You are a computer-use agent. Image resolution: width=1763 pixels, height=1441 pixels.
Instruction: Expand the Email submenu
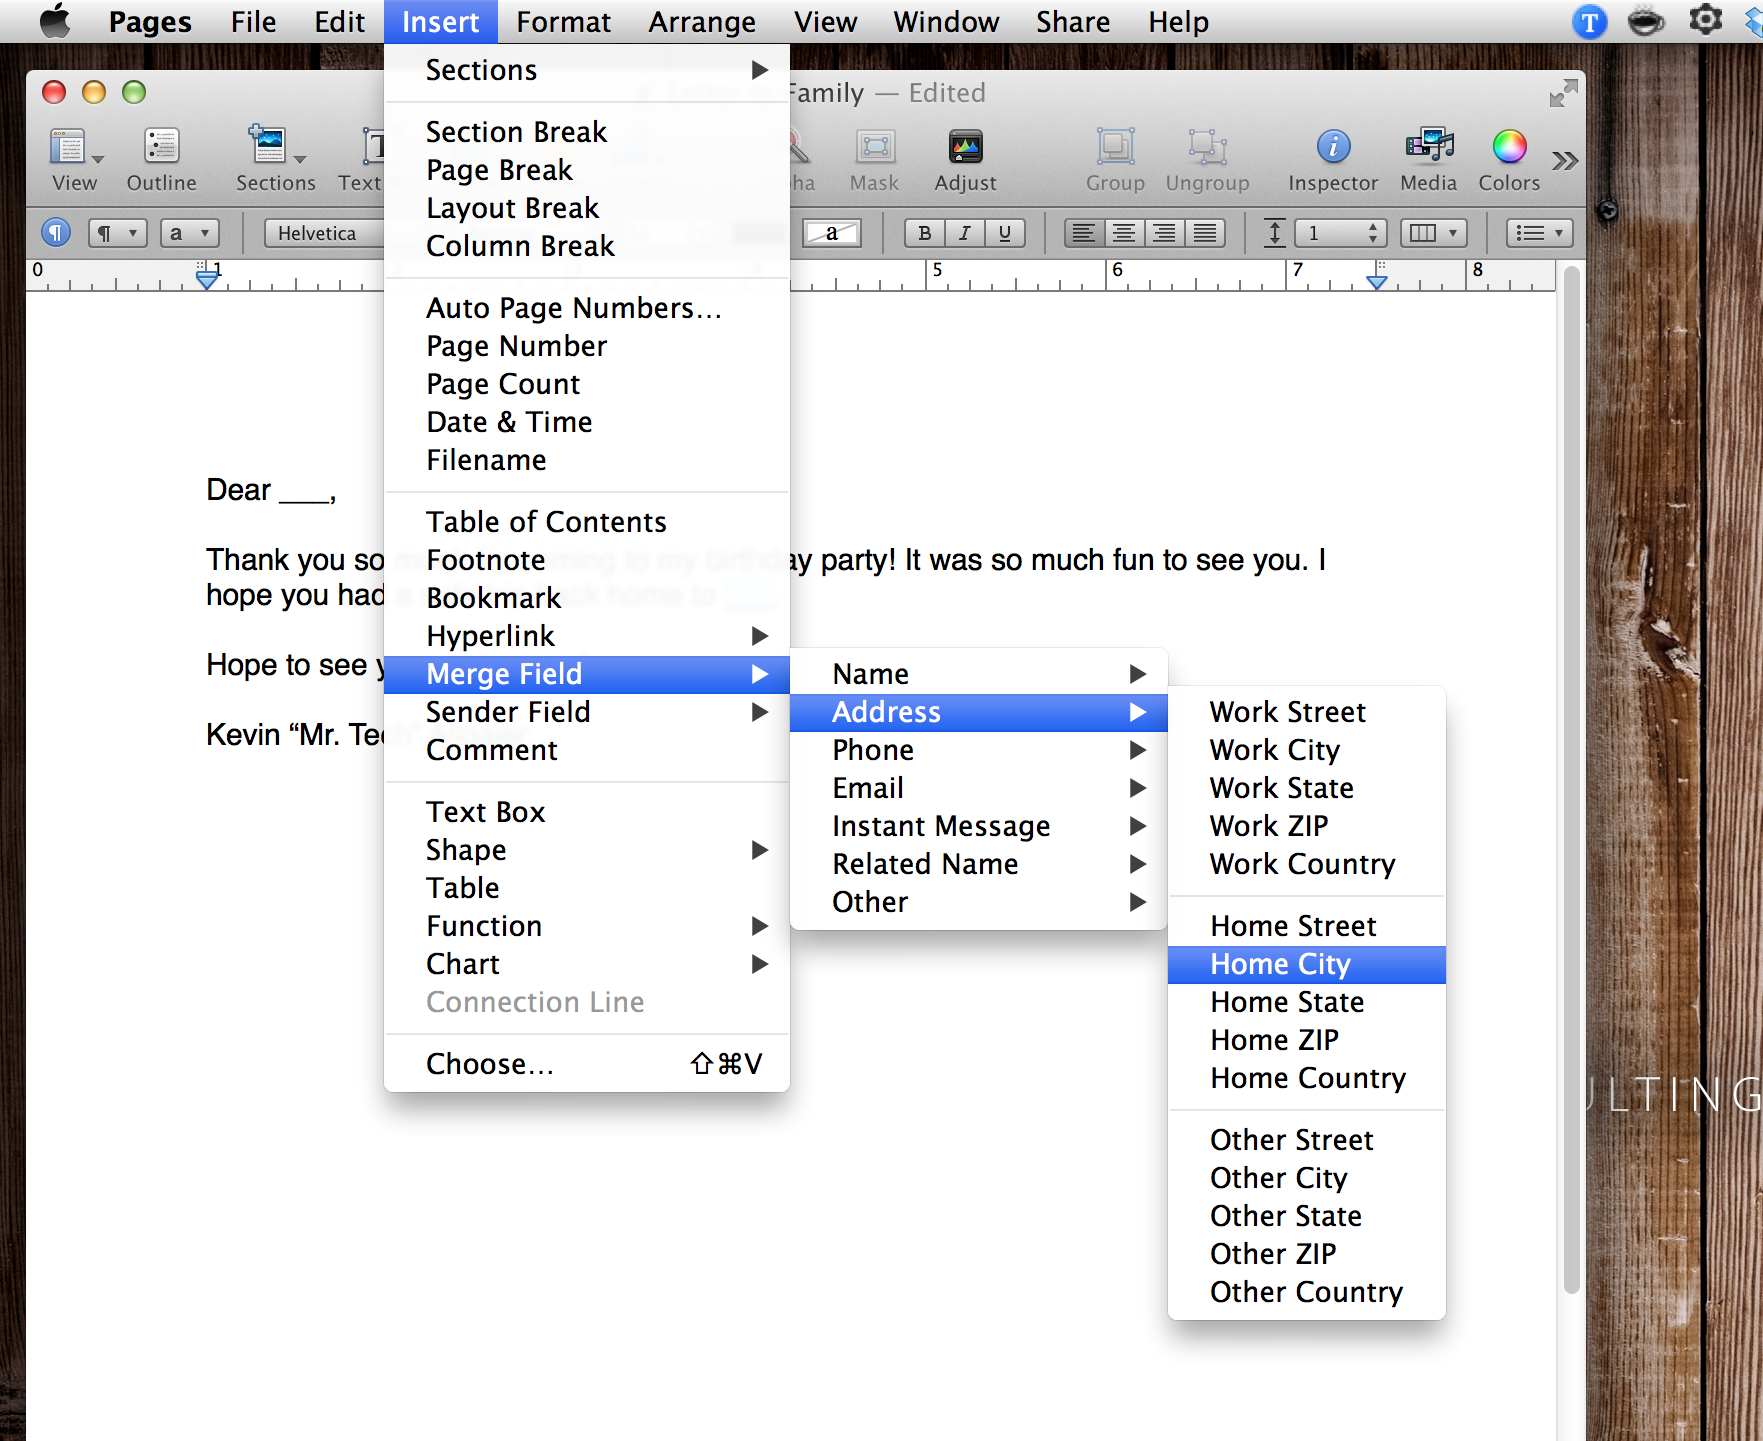click(979, 788)
